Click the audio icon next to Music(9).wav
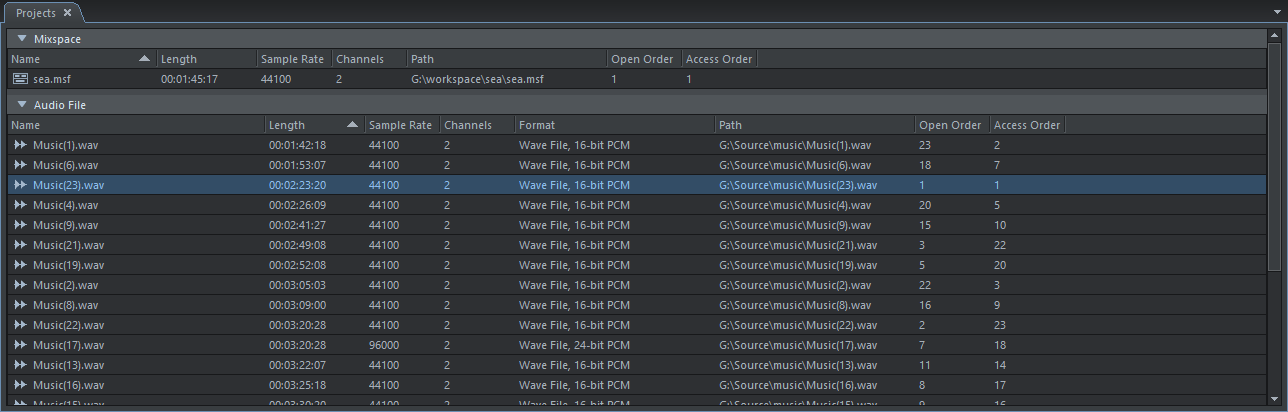The height and width of the screenshot is (412, 1288). click(20, 225)
